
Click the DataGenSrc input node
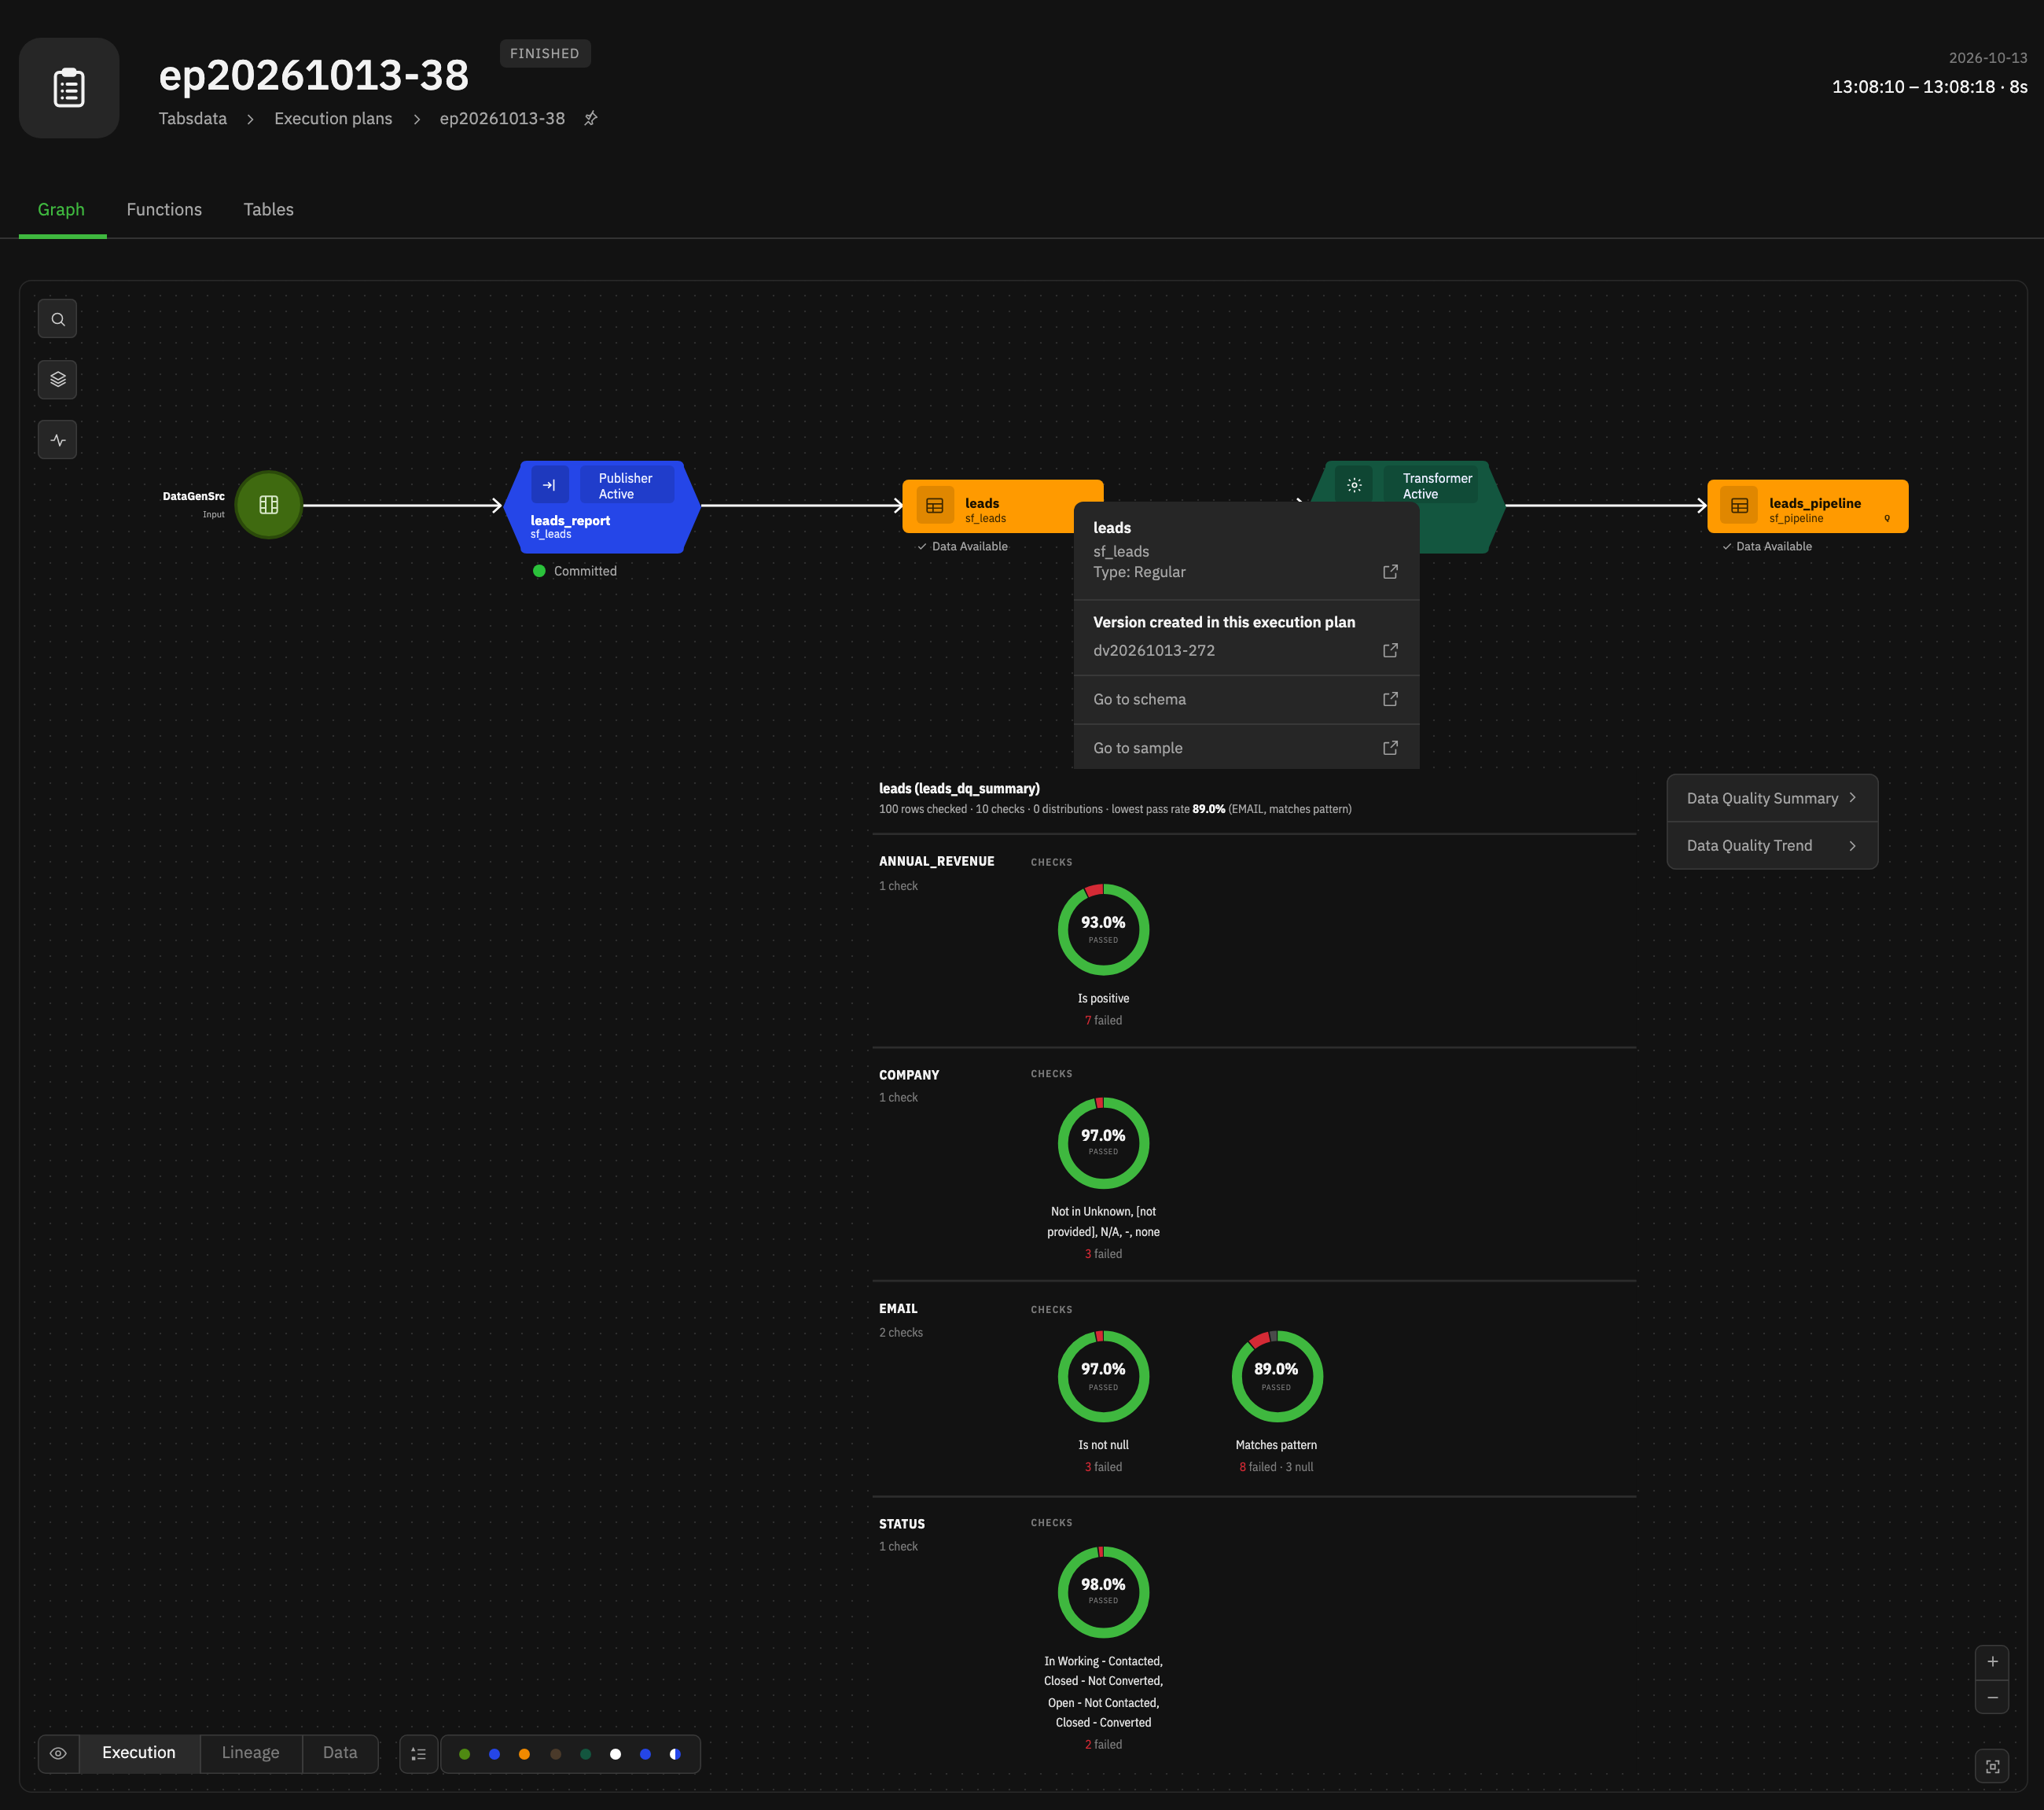click(268, 505)
